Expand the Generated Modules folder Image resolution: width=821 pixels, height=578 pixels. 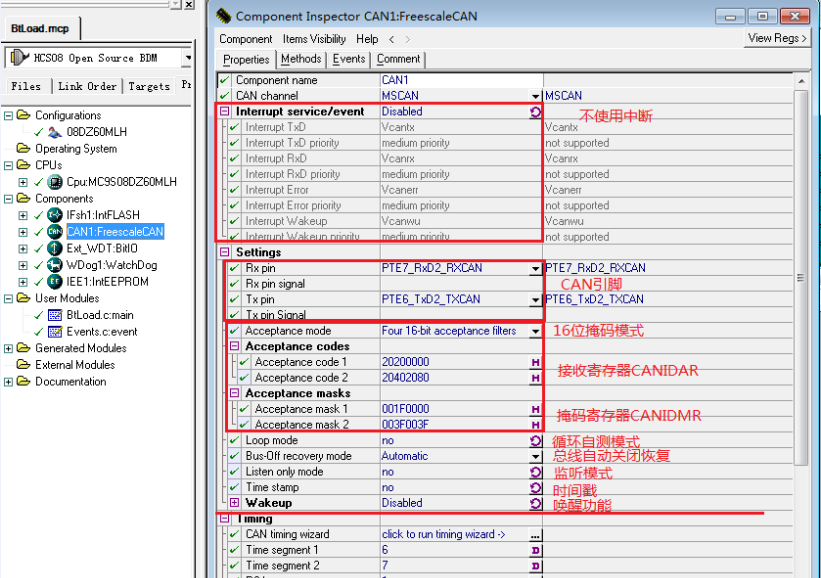[x=8, y=348]
